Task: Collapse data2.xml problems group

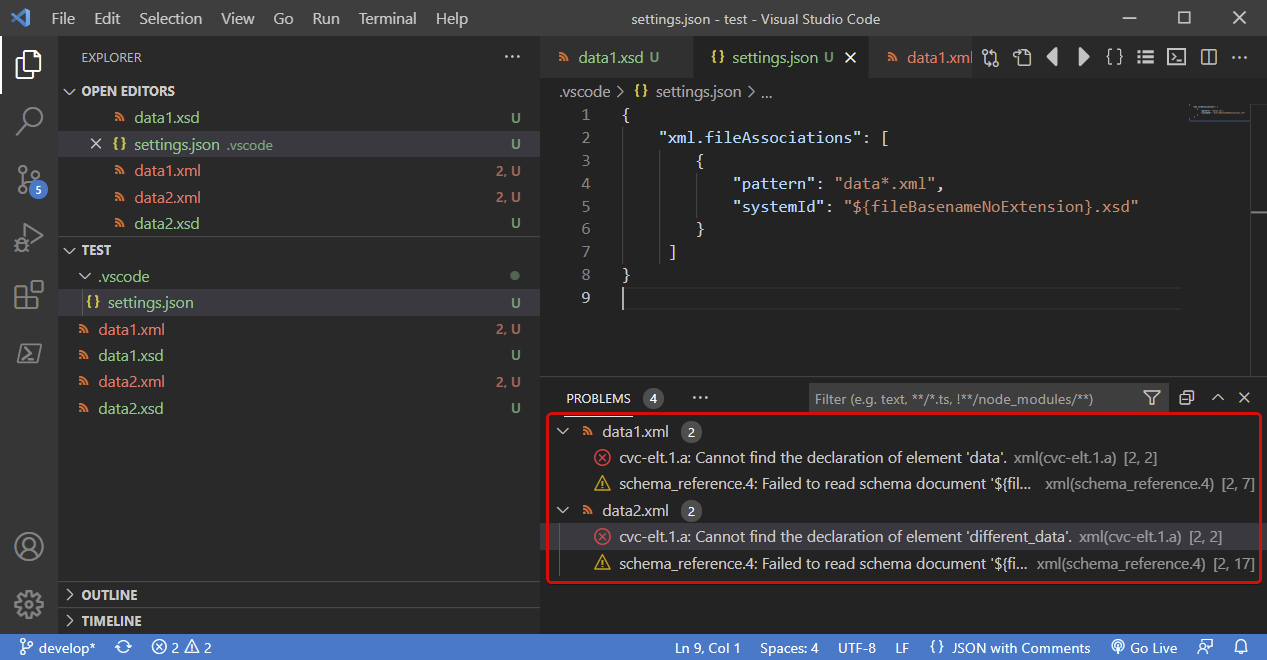Action: click(563, 511)
